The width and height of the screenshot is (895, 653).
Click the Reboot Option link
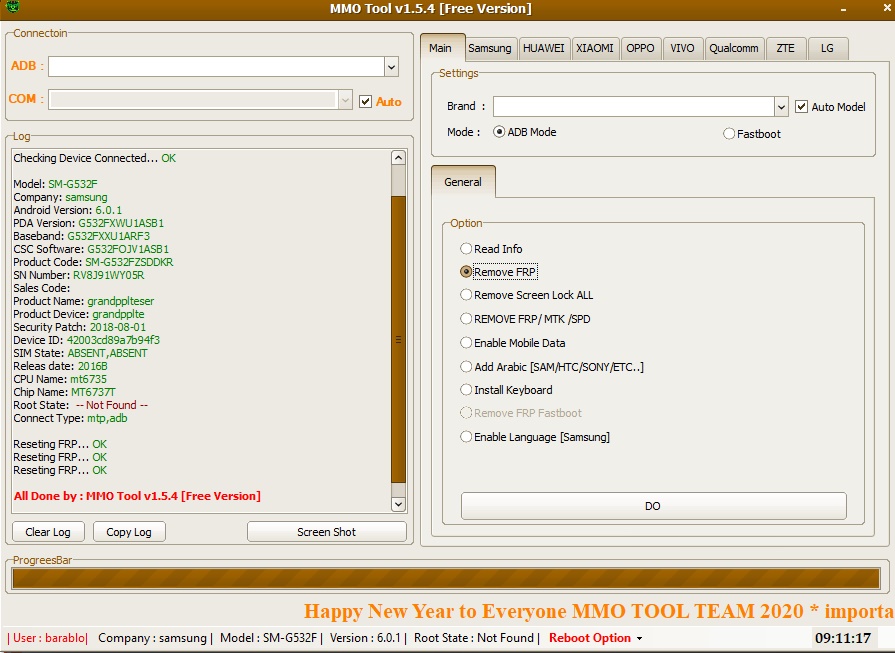click(x=590, y=638)
